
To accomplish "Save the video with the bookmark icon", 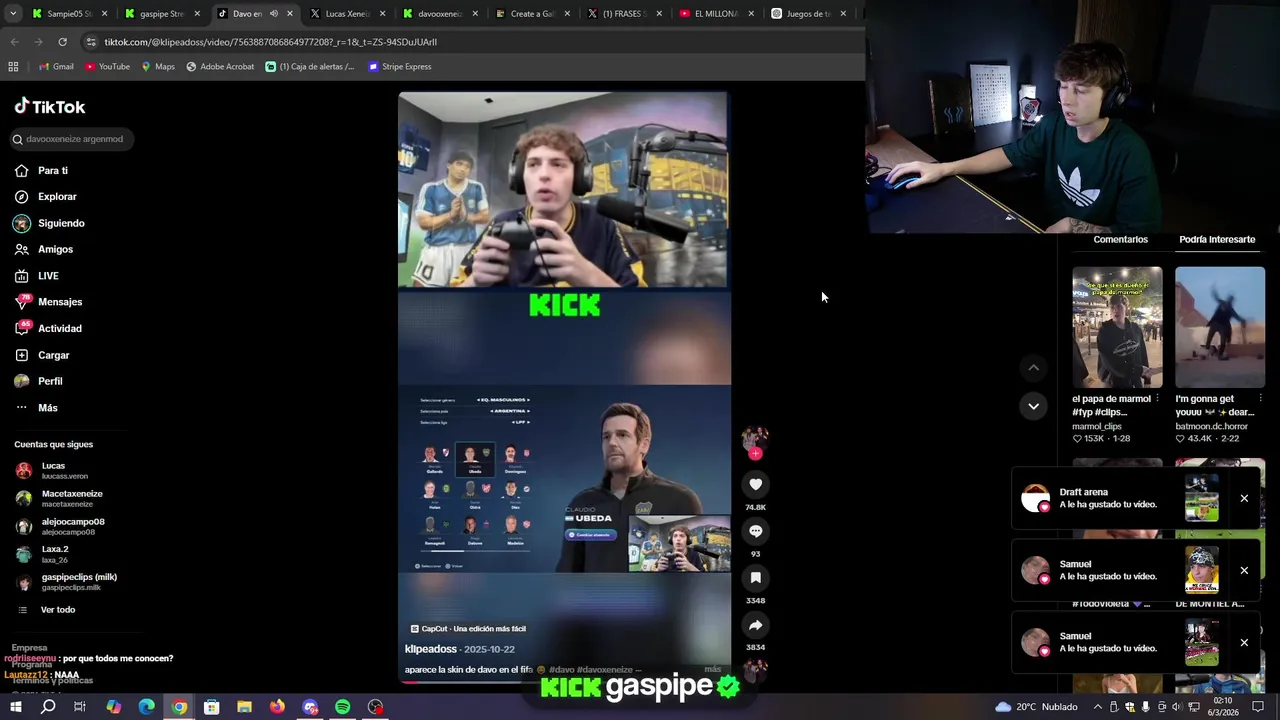I will (x=755, y=577).
